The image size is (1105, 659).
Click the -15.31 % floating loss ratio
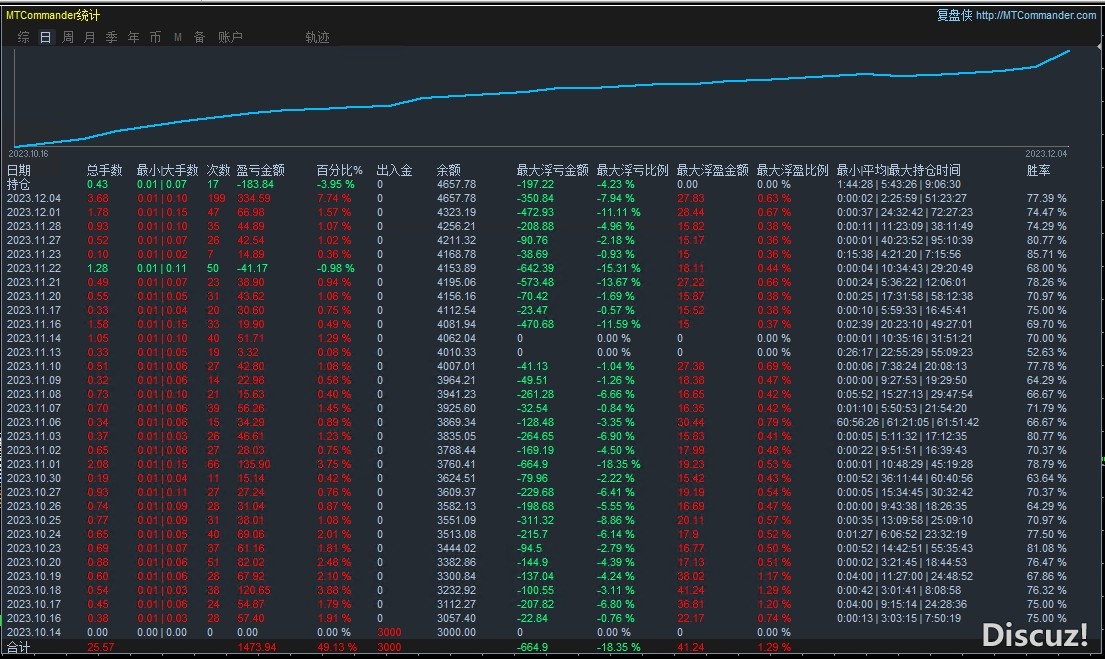pos(619,268)
